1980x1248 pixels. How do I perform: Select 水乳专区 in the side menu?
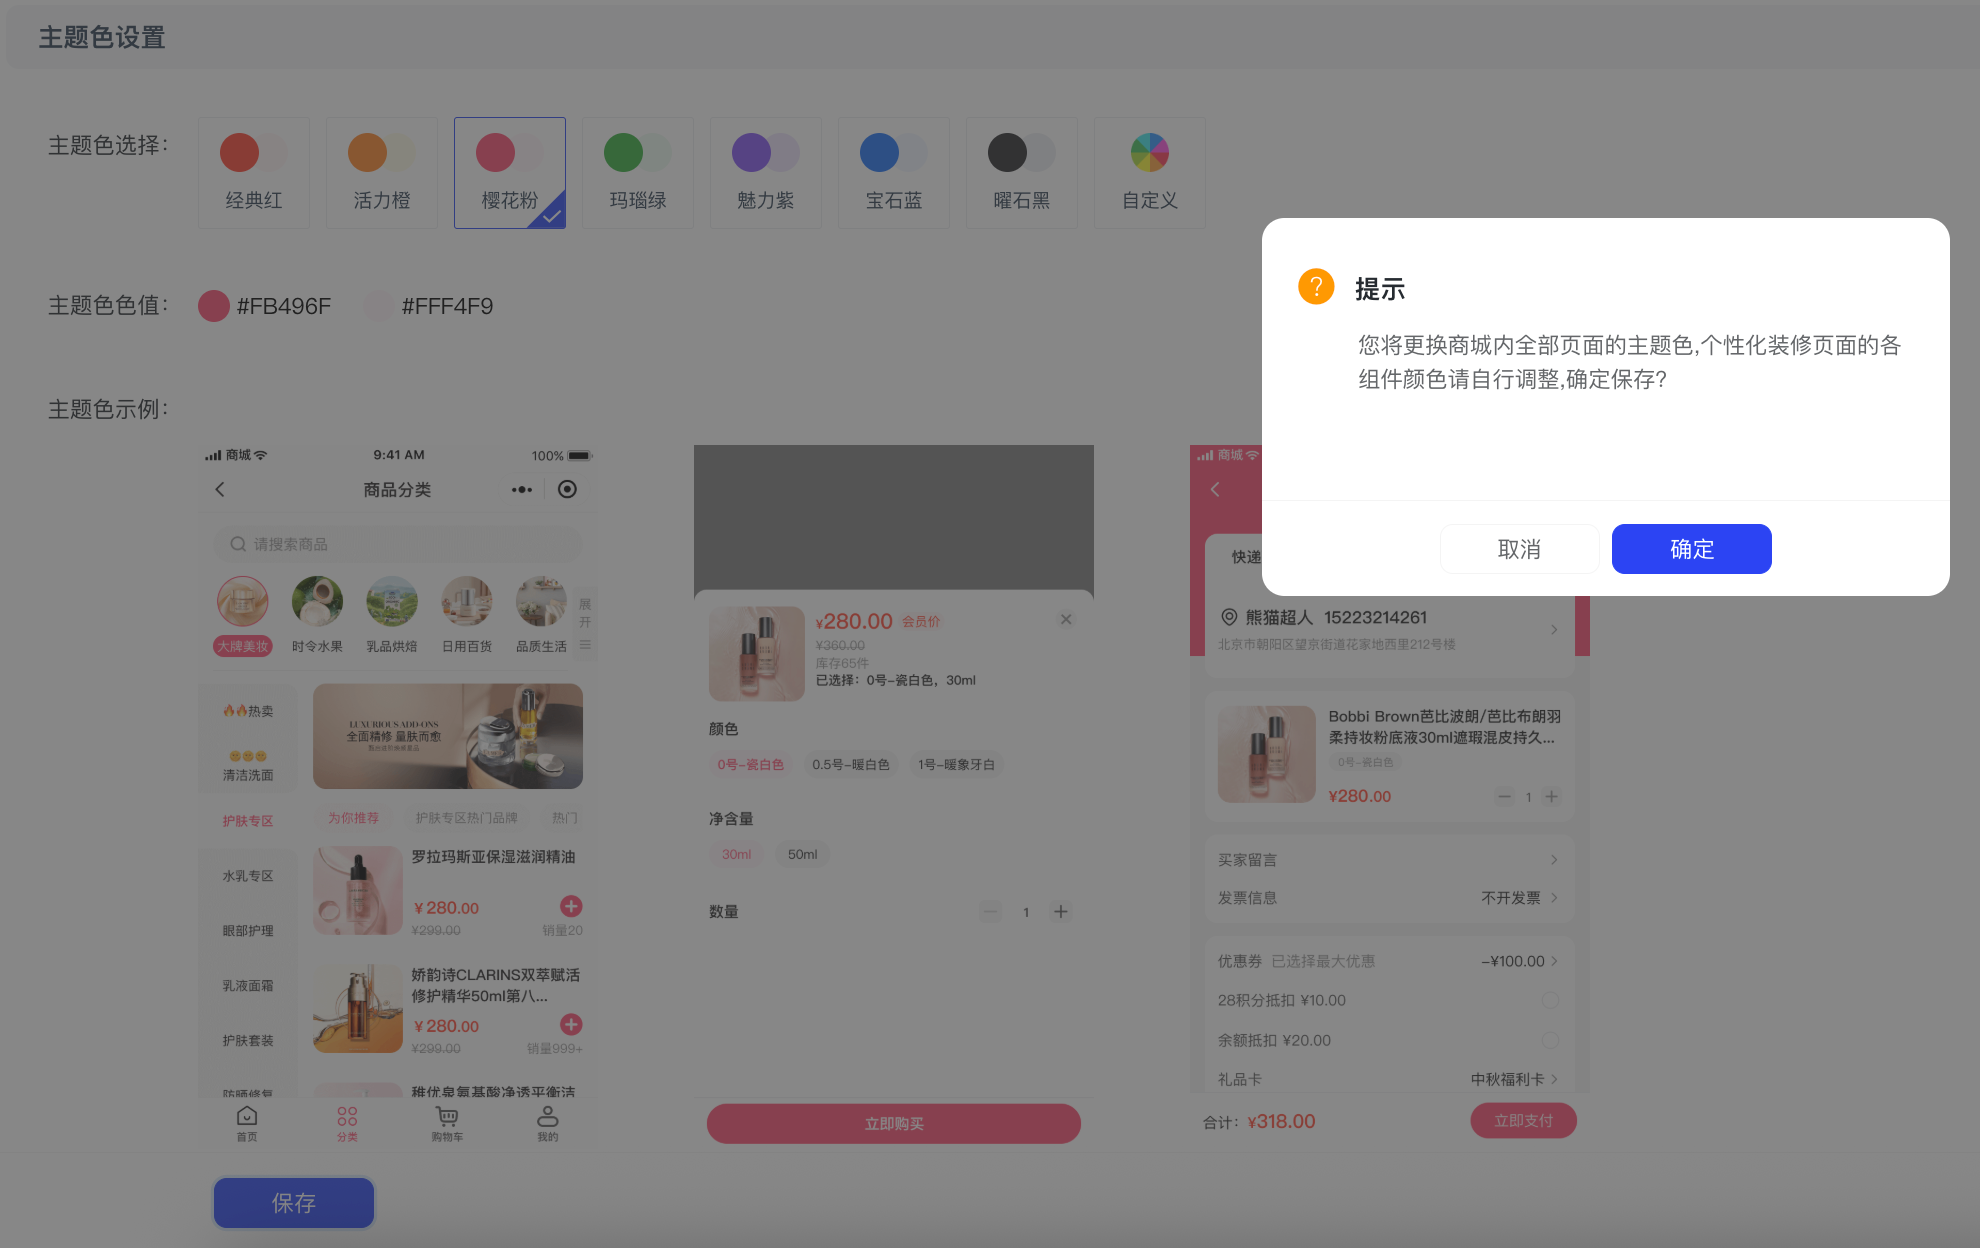[248, 876]
